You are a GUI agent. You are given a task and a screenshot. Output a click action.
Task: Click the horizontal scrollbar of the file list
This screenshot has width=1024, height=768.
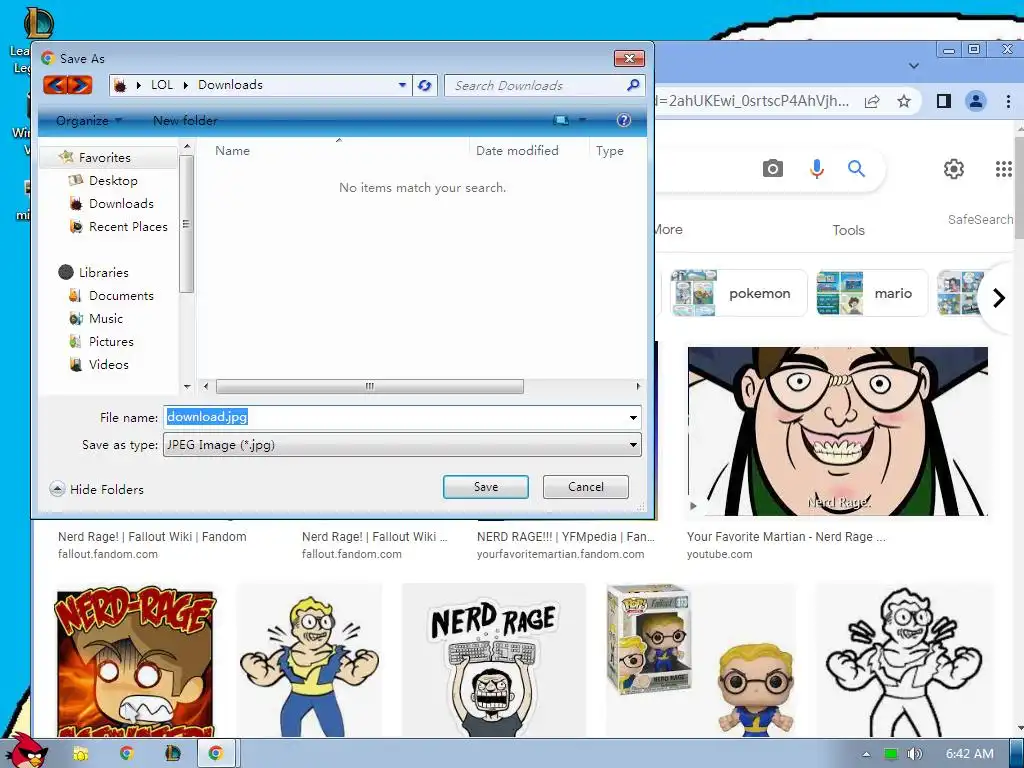coord(370,387)
